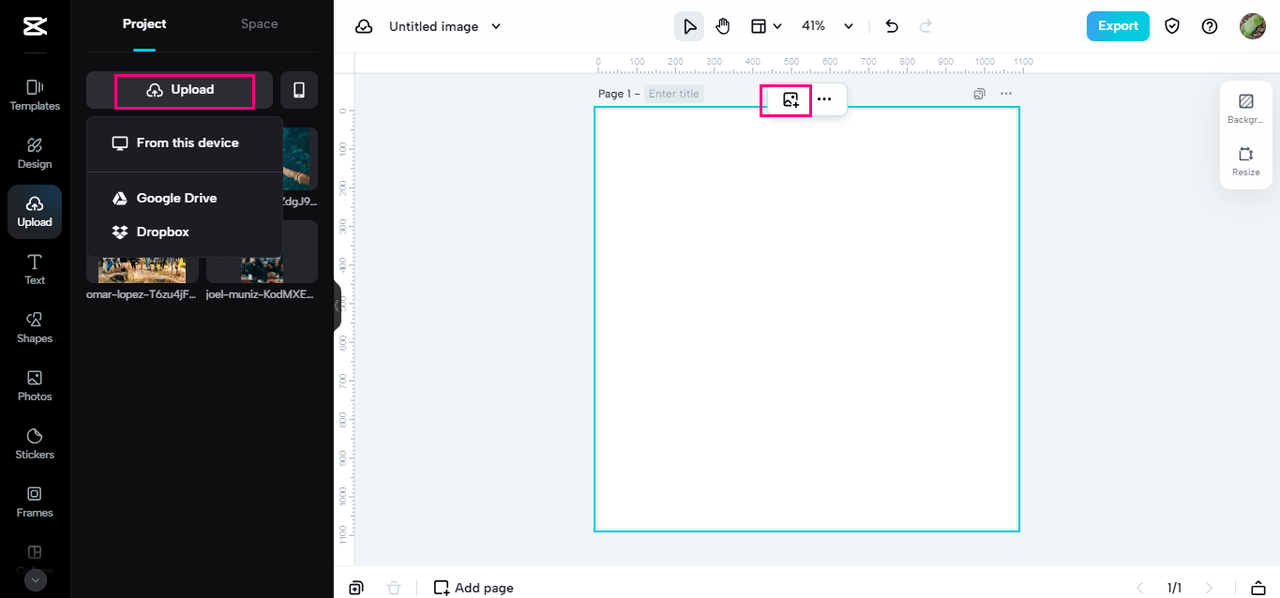Open the page more options ellipsis

click(824, 99)
